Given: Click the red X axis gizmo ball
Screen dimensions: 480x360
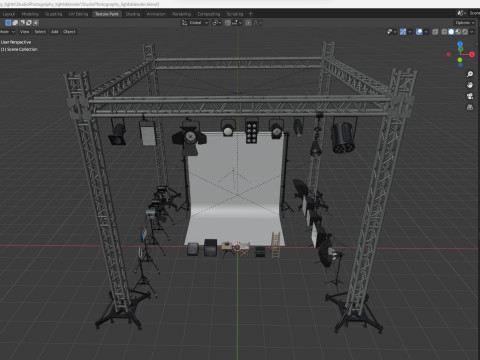Looking at the screenshot, I should [x=472, y=54].
